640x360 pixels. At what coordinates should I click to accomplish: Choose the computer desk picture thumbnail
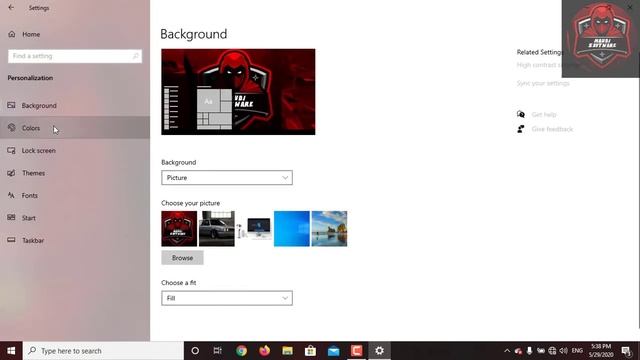pyautogui.click(x=254, y=229)
